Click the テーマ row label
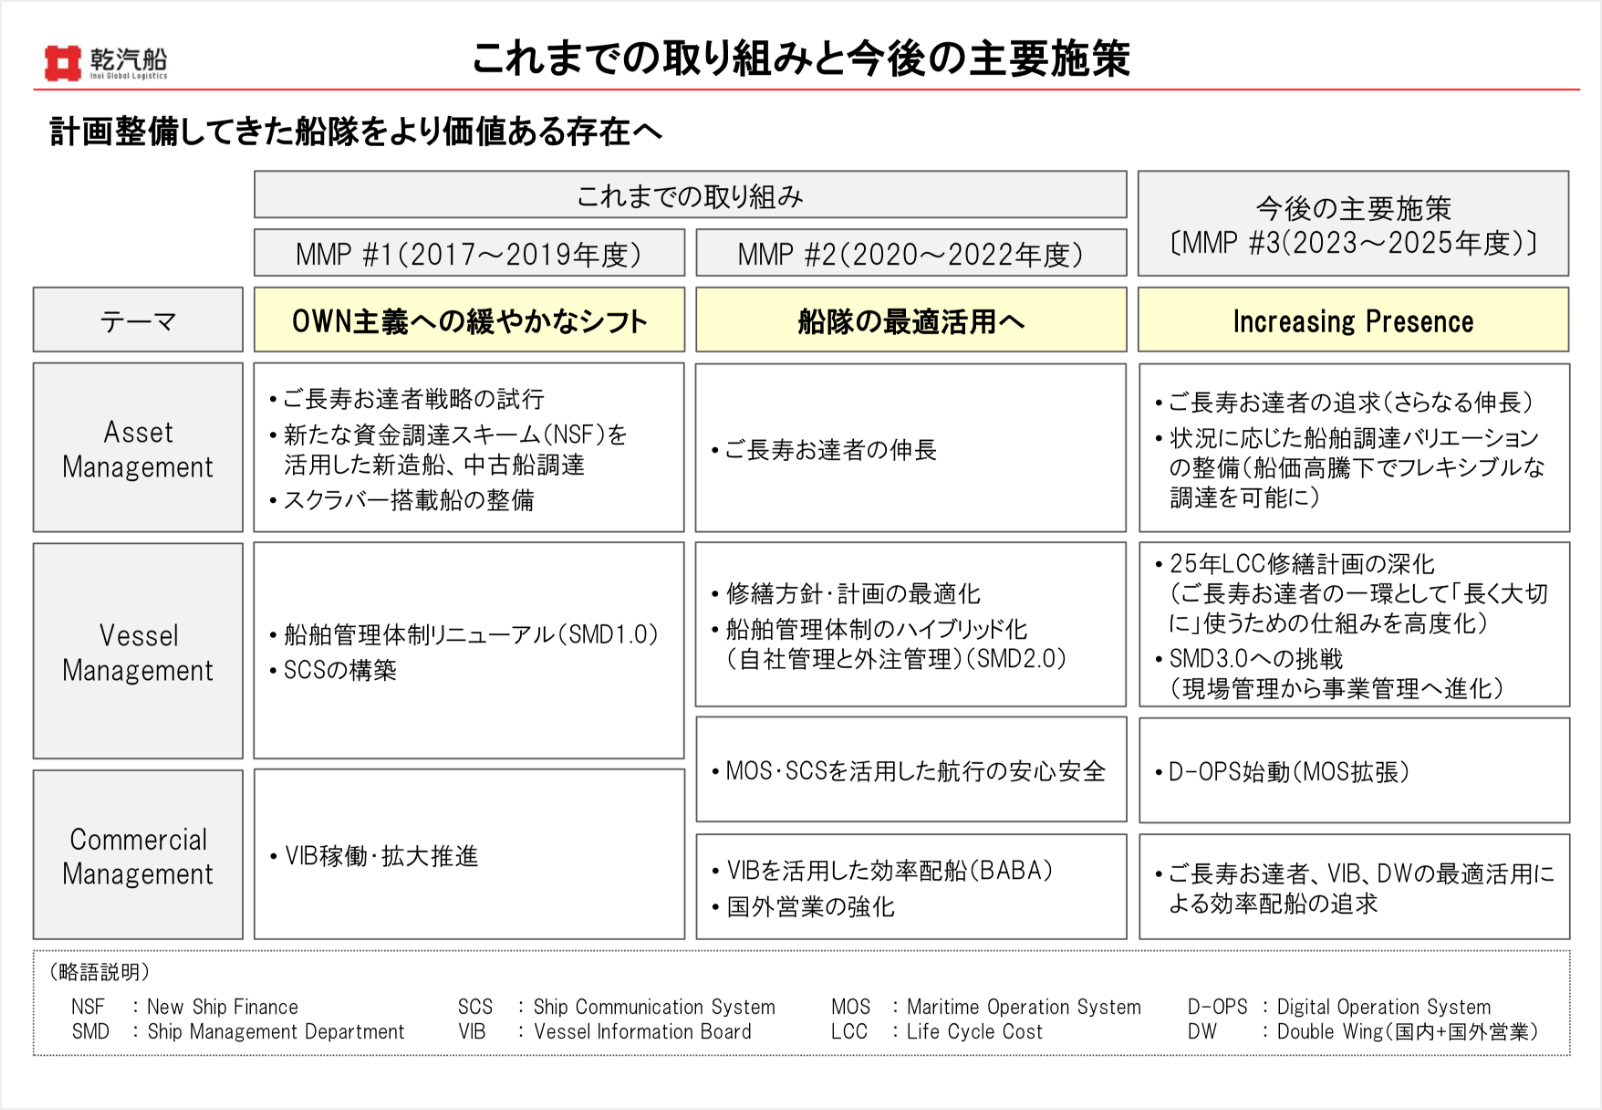The height and width of the screenshot is (1110, 1602). pyautogui.click(x=138, y=320)
